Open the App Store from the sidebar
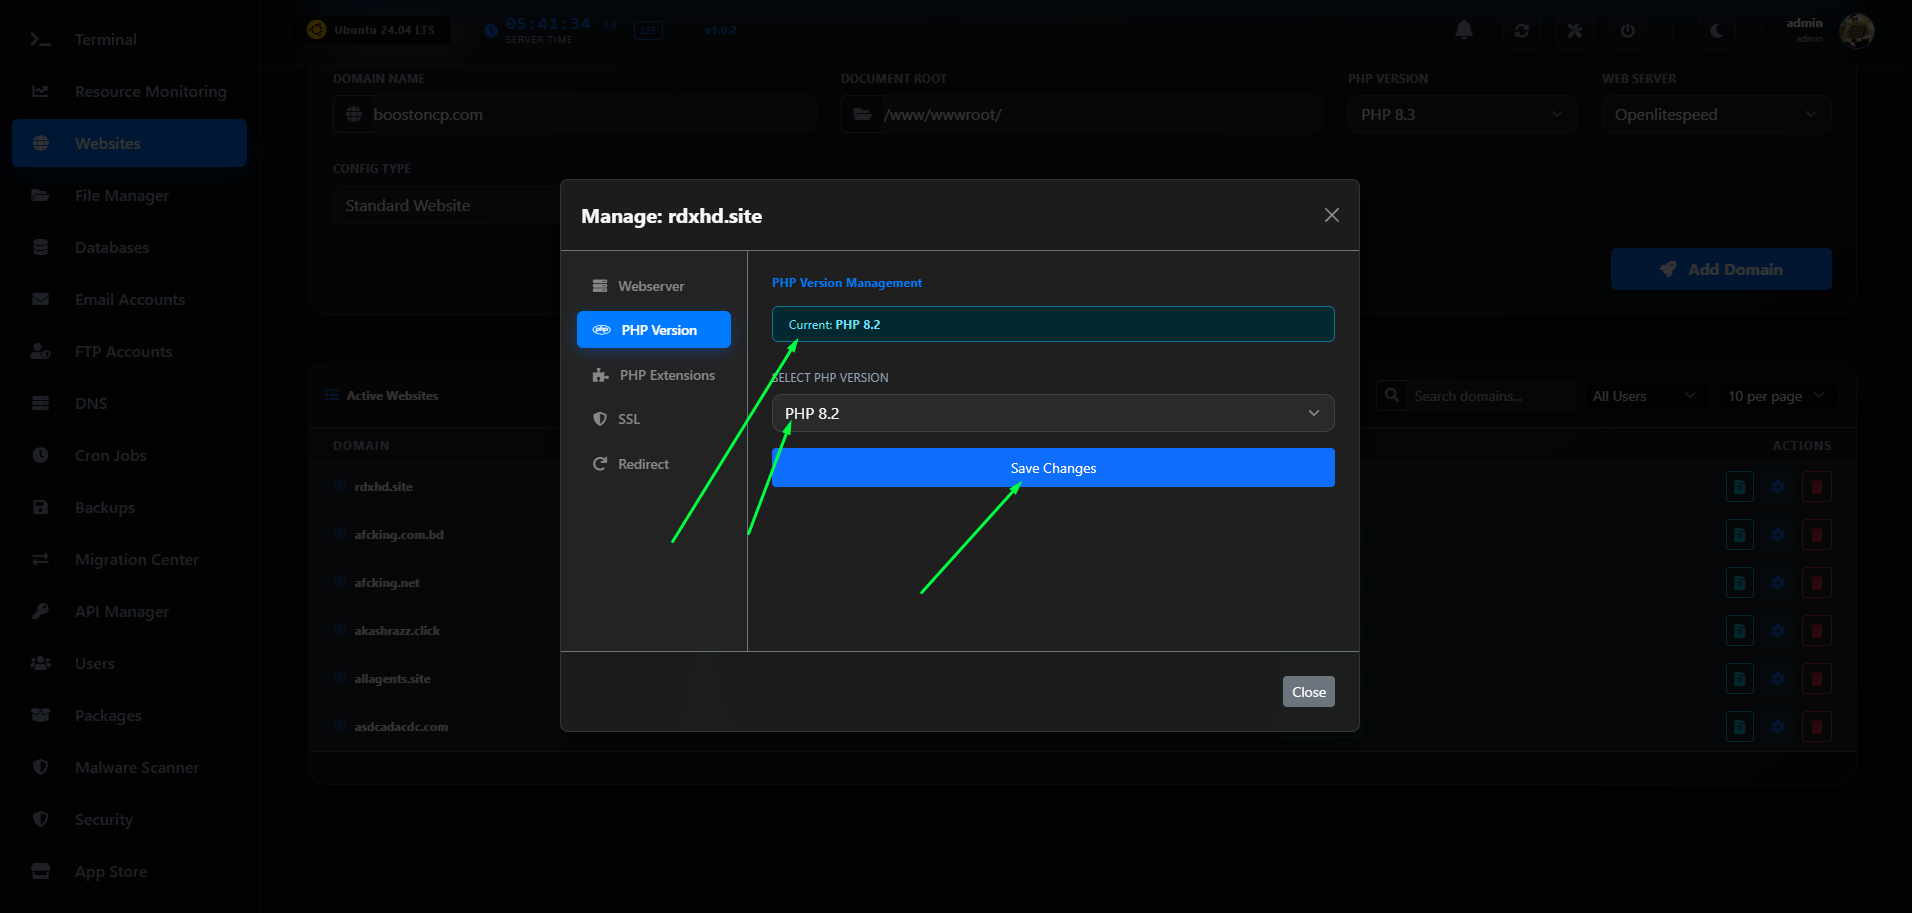 point(112,871)
